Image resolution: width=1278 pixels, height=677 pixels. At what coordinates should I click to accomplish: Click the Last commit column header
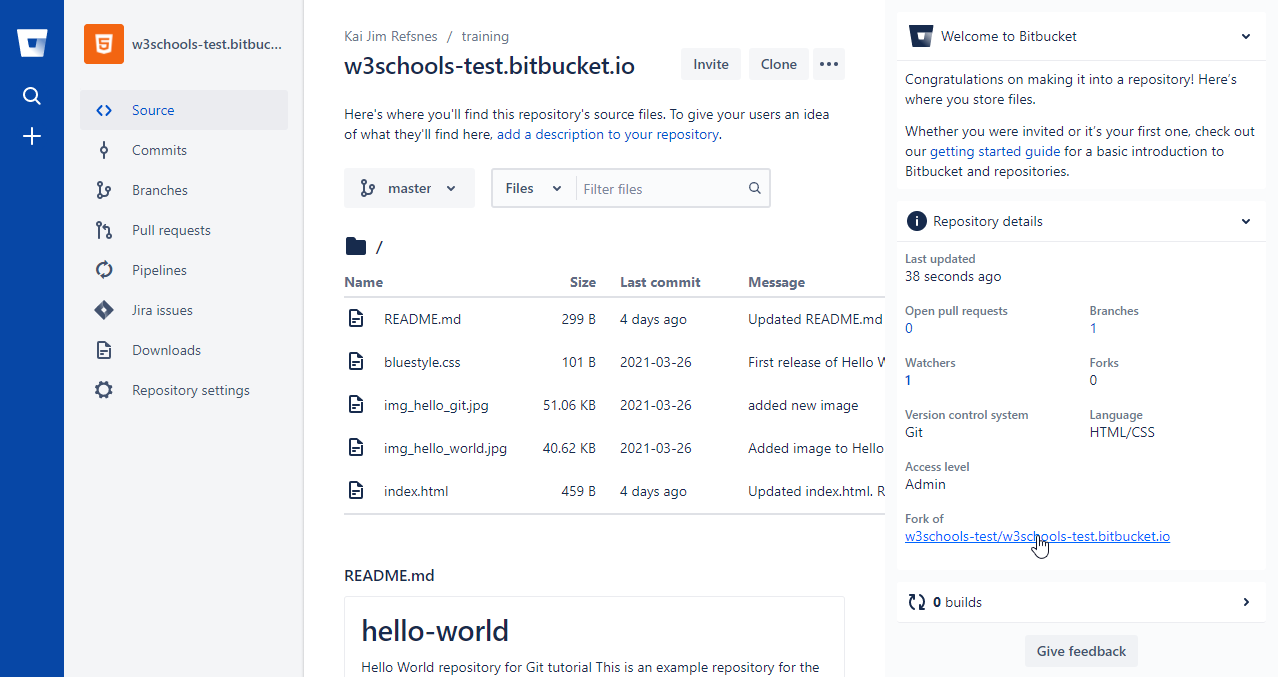tap(660, 282)
